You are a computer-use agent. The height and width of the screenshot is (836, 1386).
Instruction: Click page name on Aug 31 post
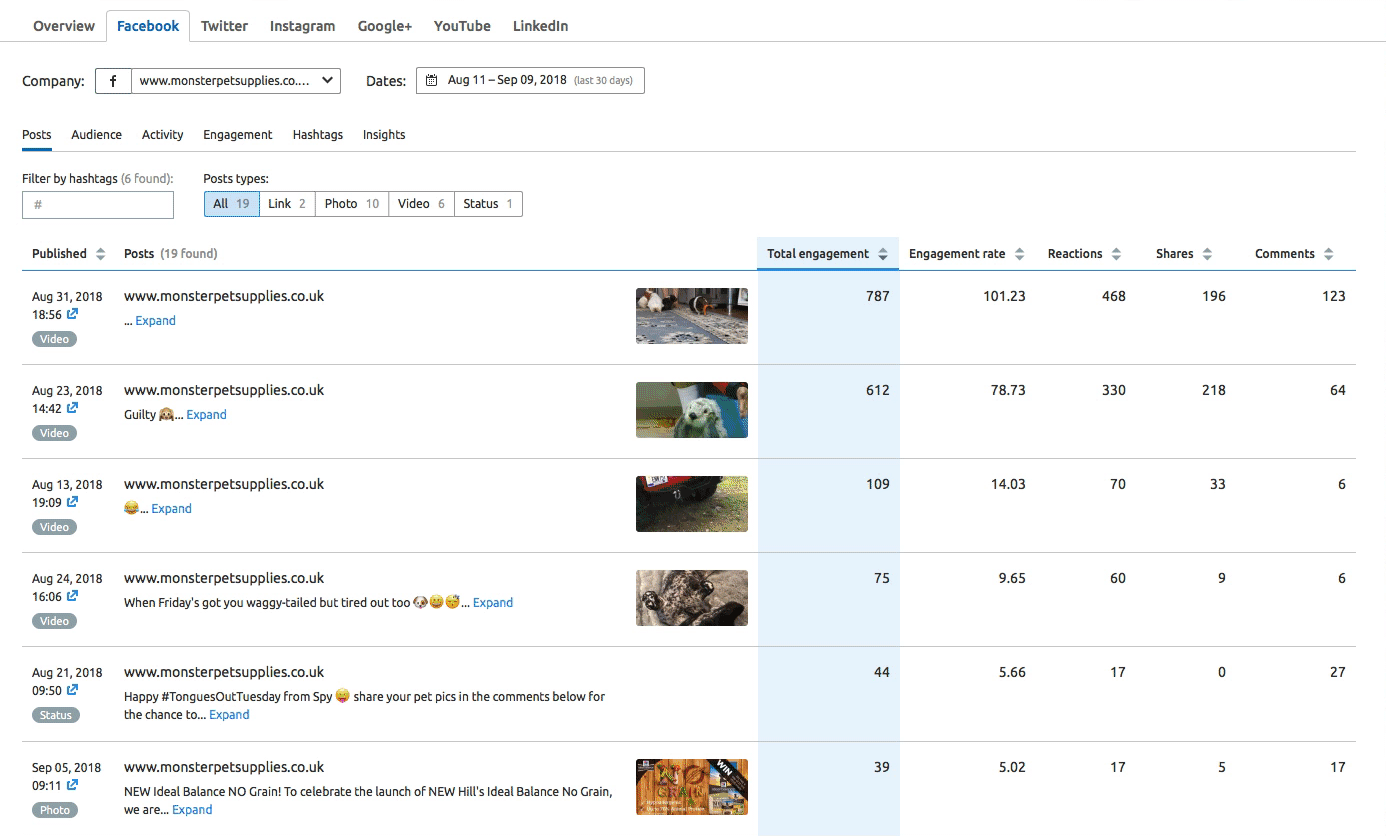point(224,296)
